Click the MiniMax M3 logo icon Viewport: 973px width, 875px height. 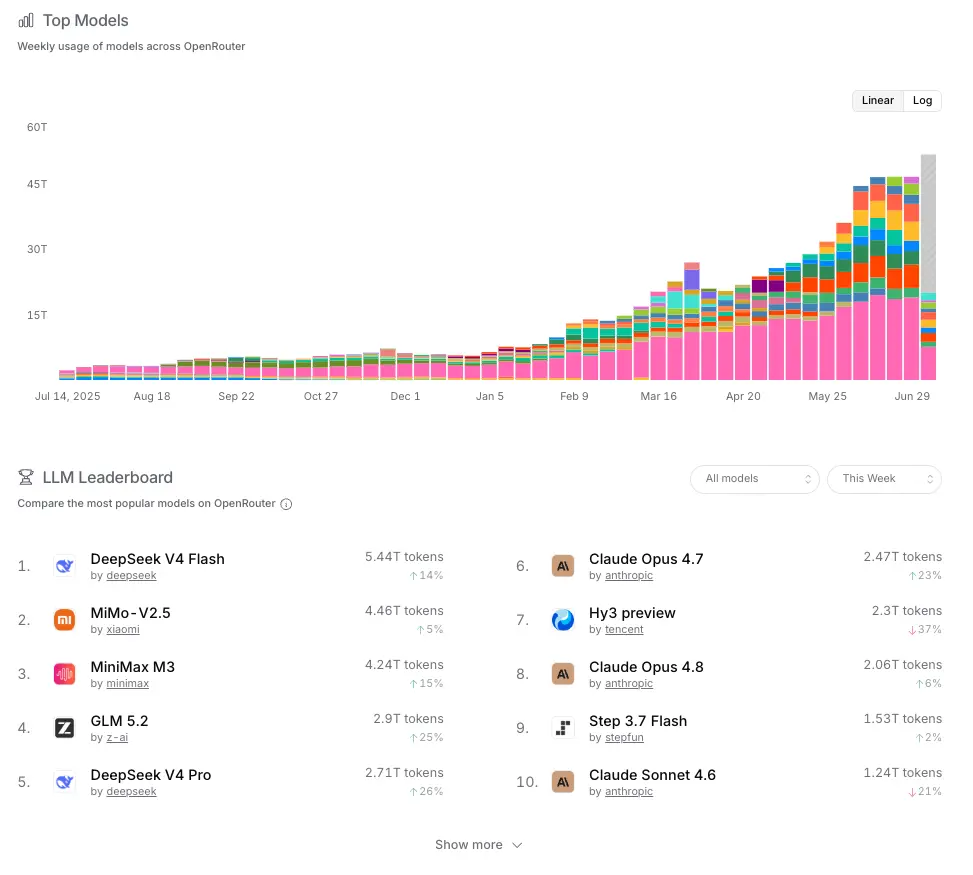[x=65, y=674]
